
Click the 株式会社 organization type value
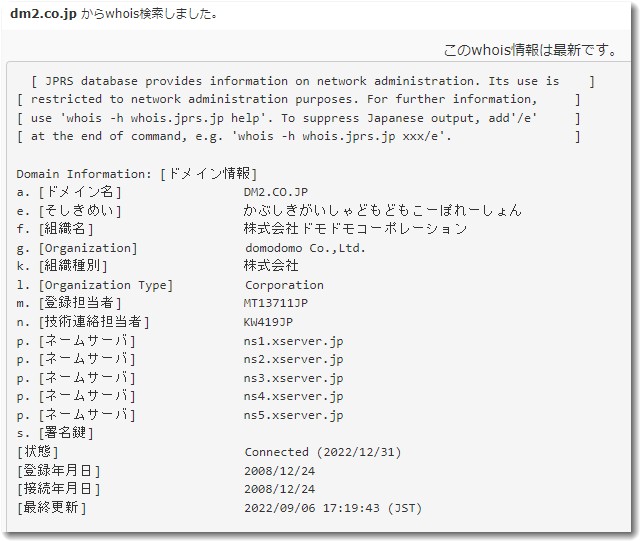271,266
